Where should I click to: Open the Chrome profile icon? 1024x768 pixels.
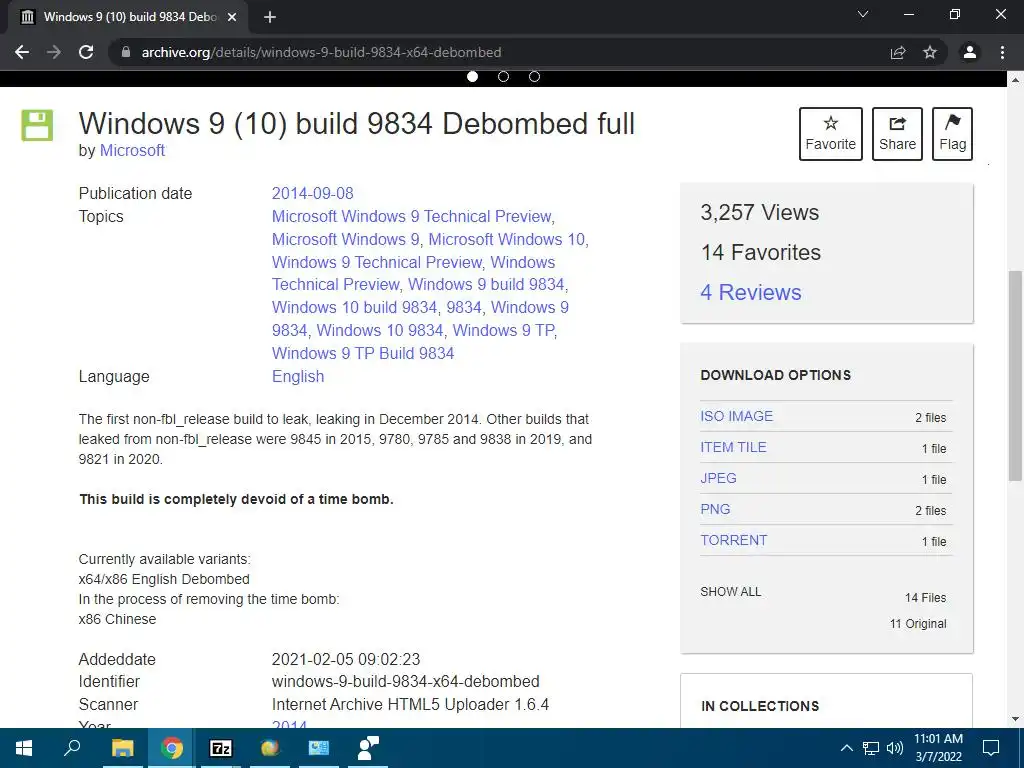pos(970,52)
